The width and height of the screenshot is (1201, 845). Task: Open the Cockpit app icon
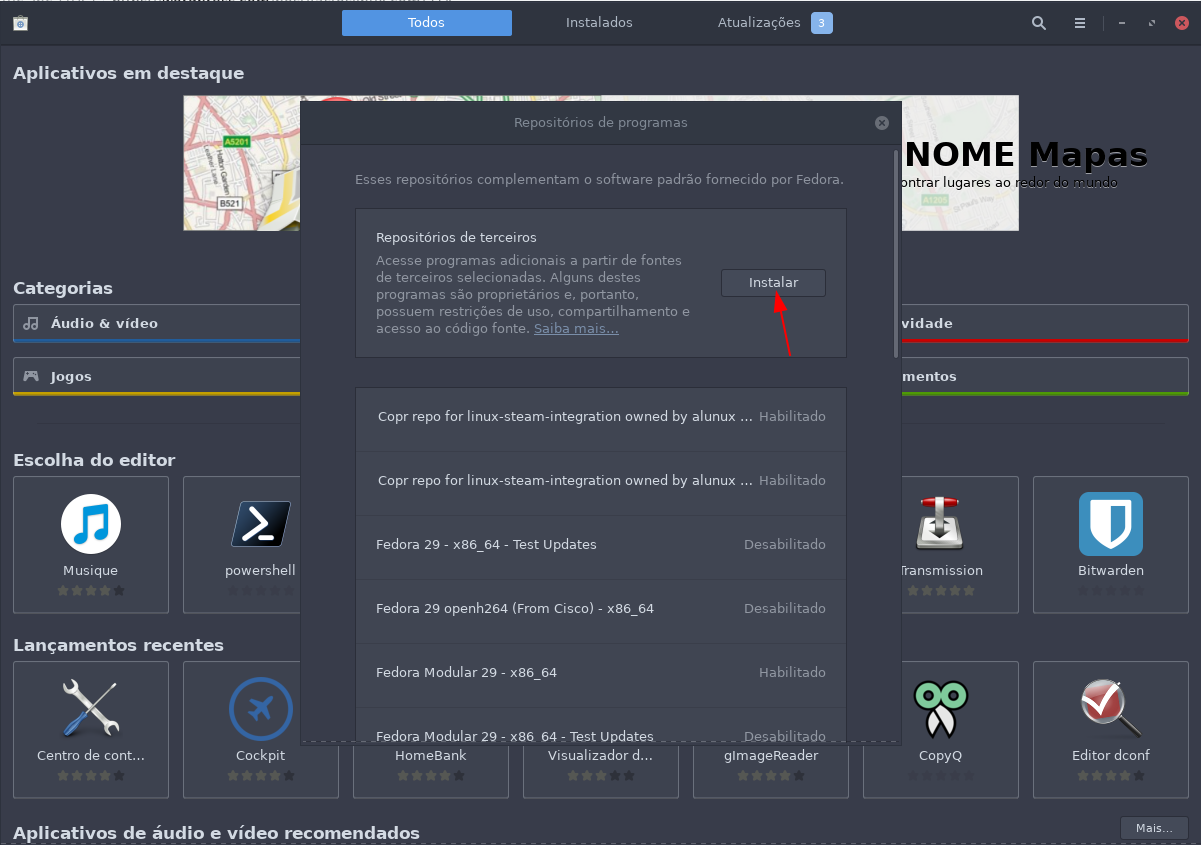pyautogui.click(x=260, y=709)
